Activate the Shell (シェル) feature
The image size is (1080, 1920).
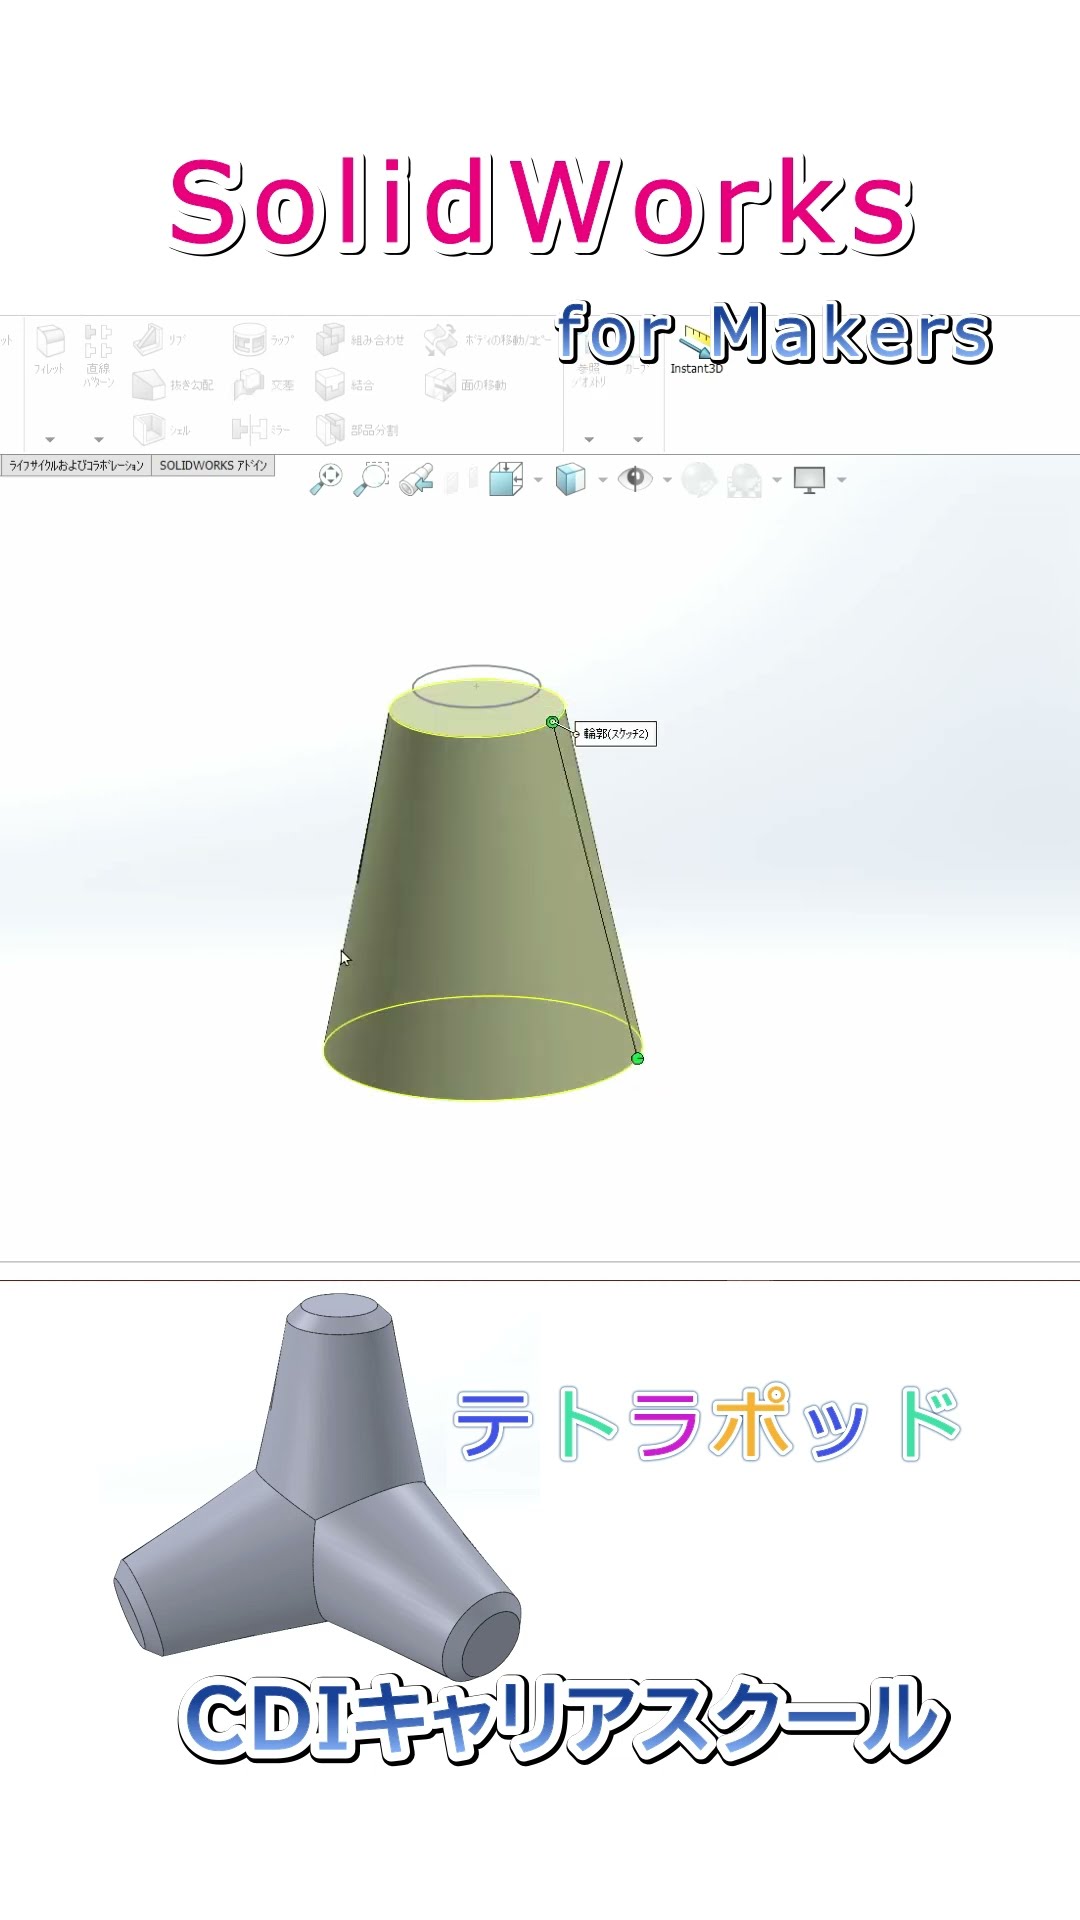162,430
